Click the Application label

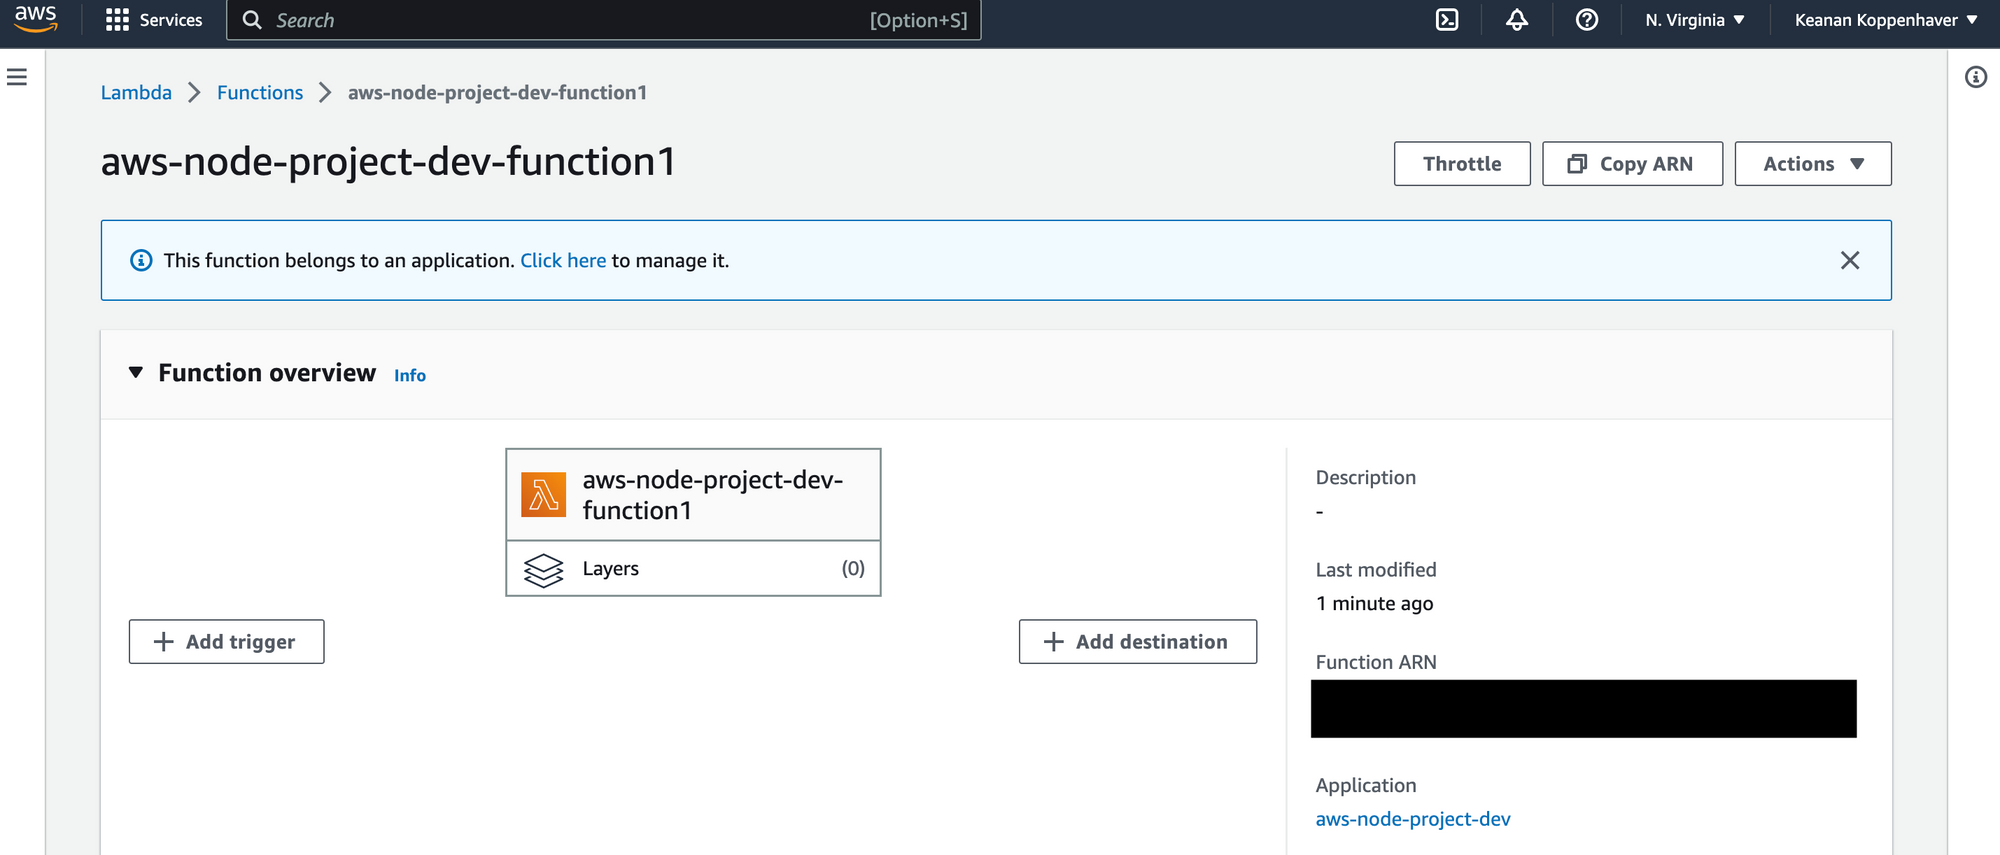1366,786
